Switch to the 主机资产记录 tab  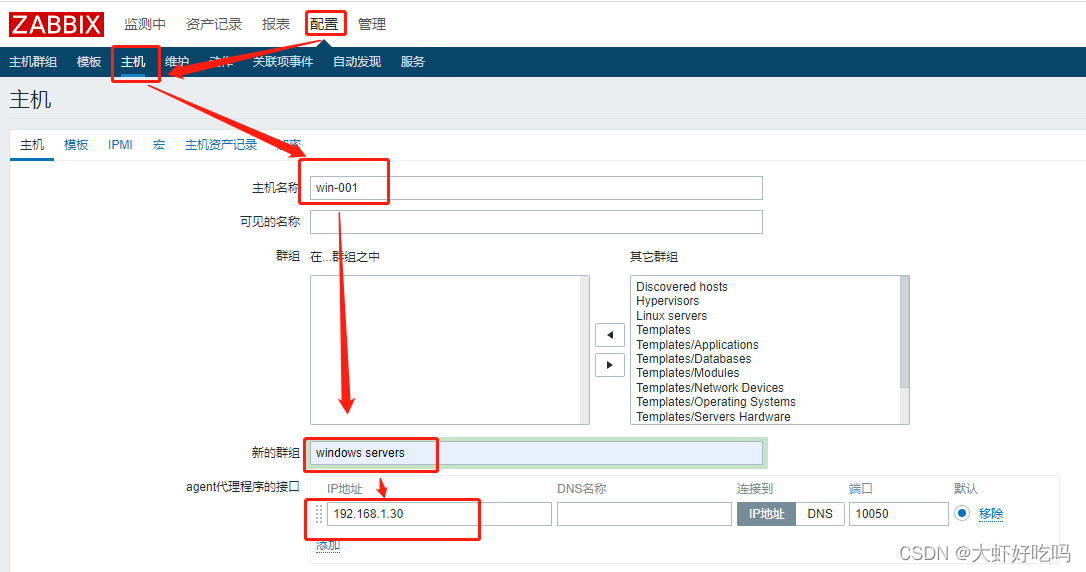tap(221, 145)
